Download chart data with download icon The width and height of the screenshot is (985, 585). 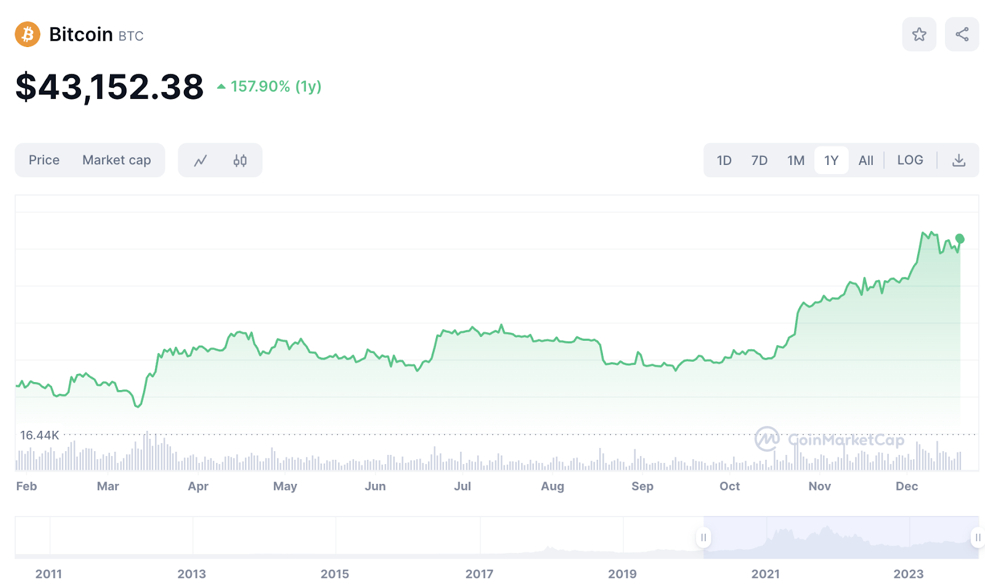point(959,160)
